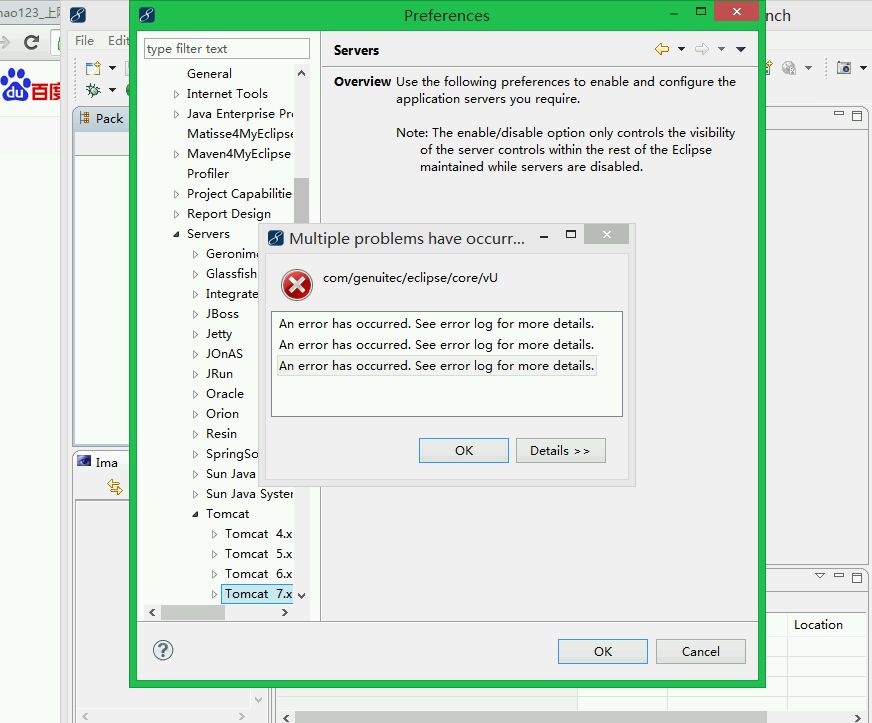This screenshot has height=723, width=872.
Task: Select Profiler in preferences tree
Action: tap(208, 174)
